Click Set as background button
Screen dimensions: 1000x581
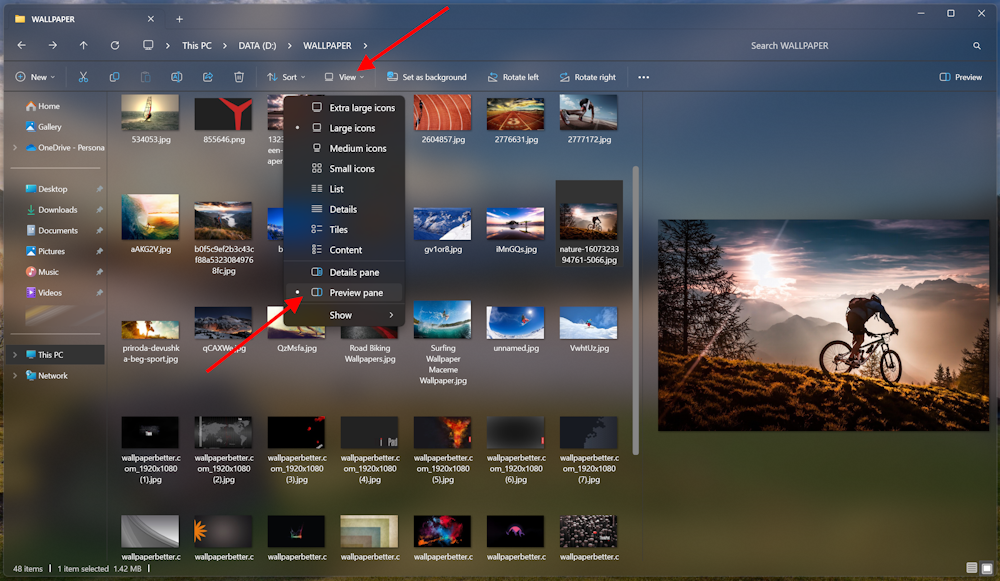(426, 77)
